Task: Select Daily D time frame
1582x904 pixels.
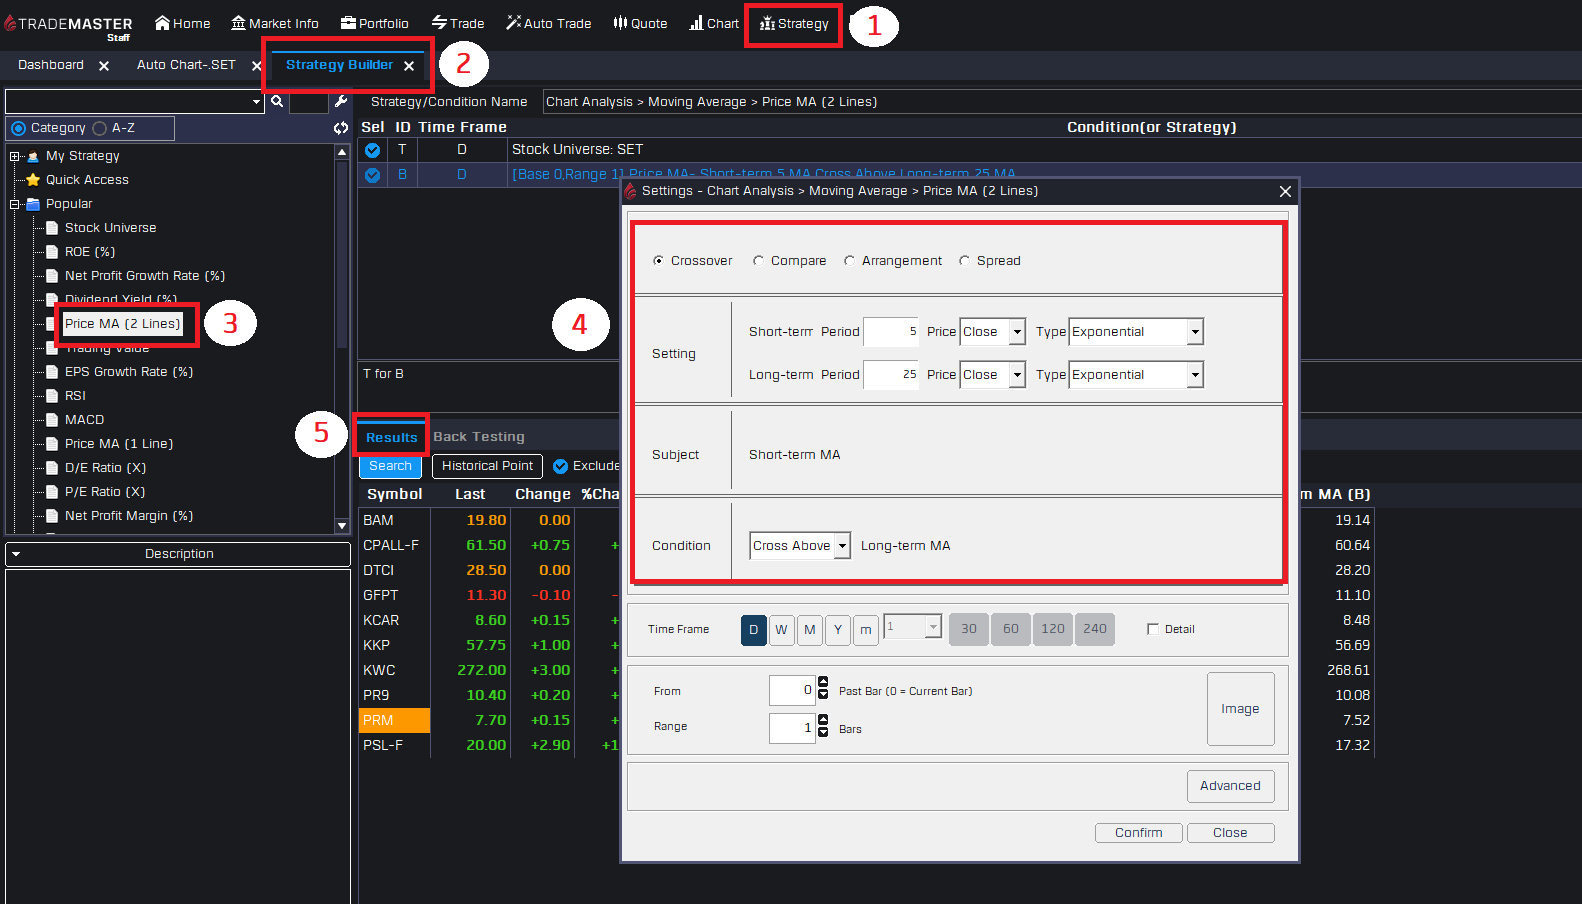Action: click(x=754, y=630)
